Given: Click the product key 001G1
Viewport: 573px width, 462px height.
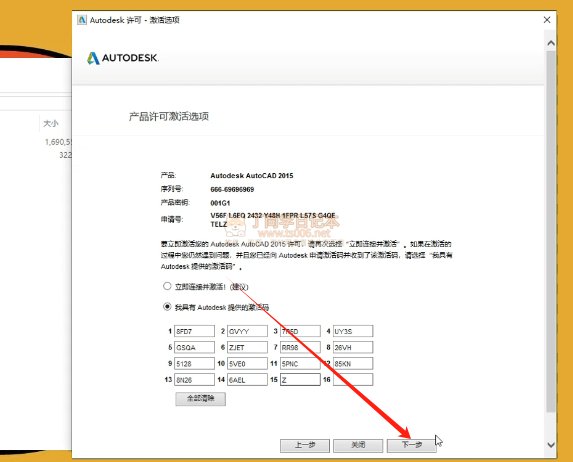Looking at the screenshot, I should tap(220, 203).
